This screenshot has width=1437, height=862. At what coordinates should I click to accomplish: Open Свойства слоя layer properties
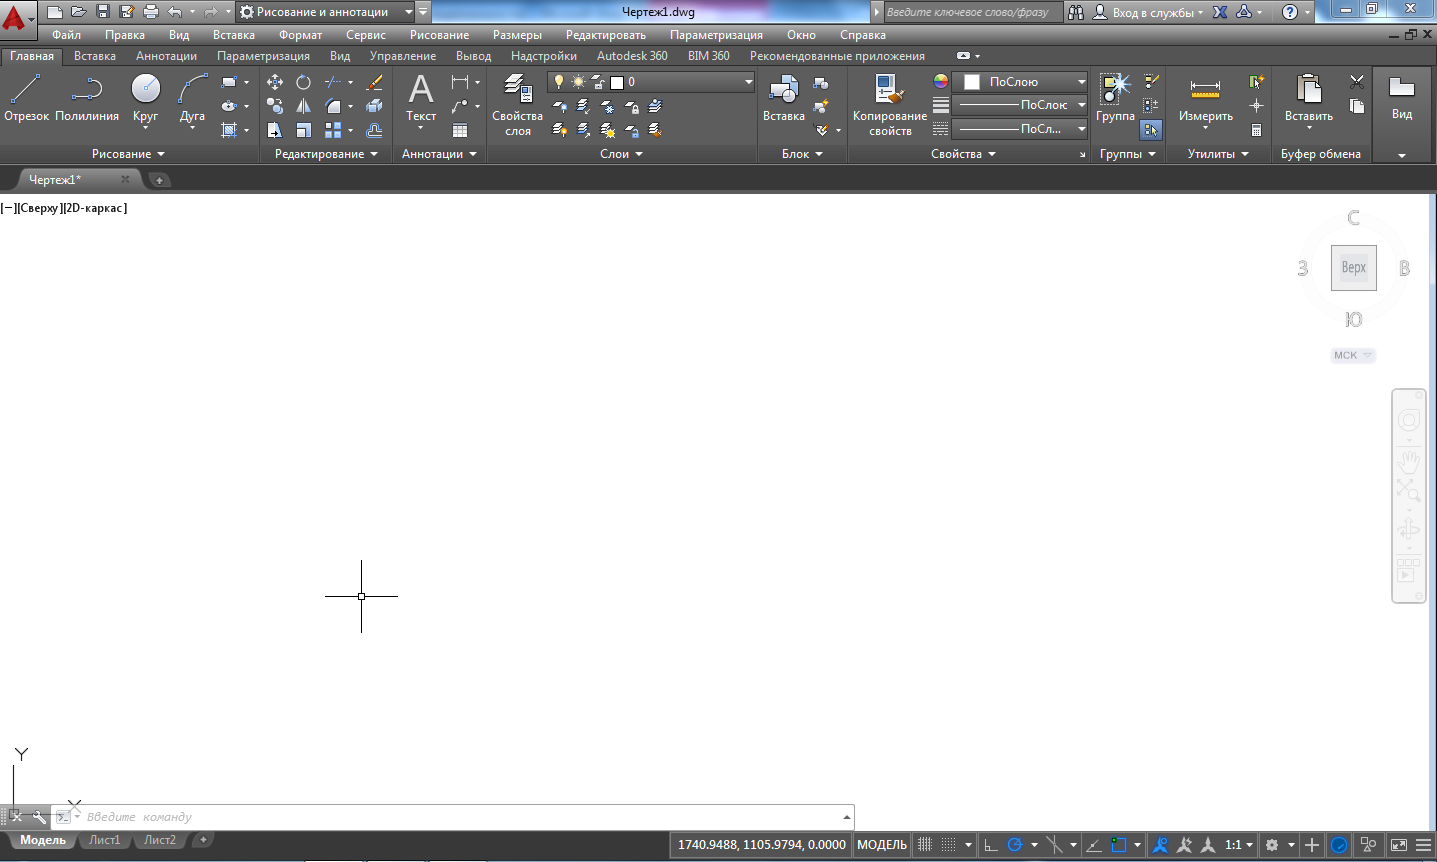coord(517,104)
